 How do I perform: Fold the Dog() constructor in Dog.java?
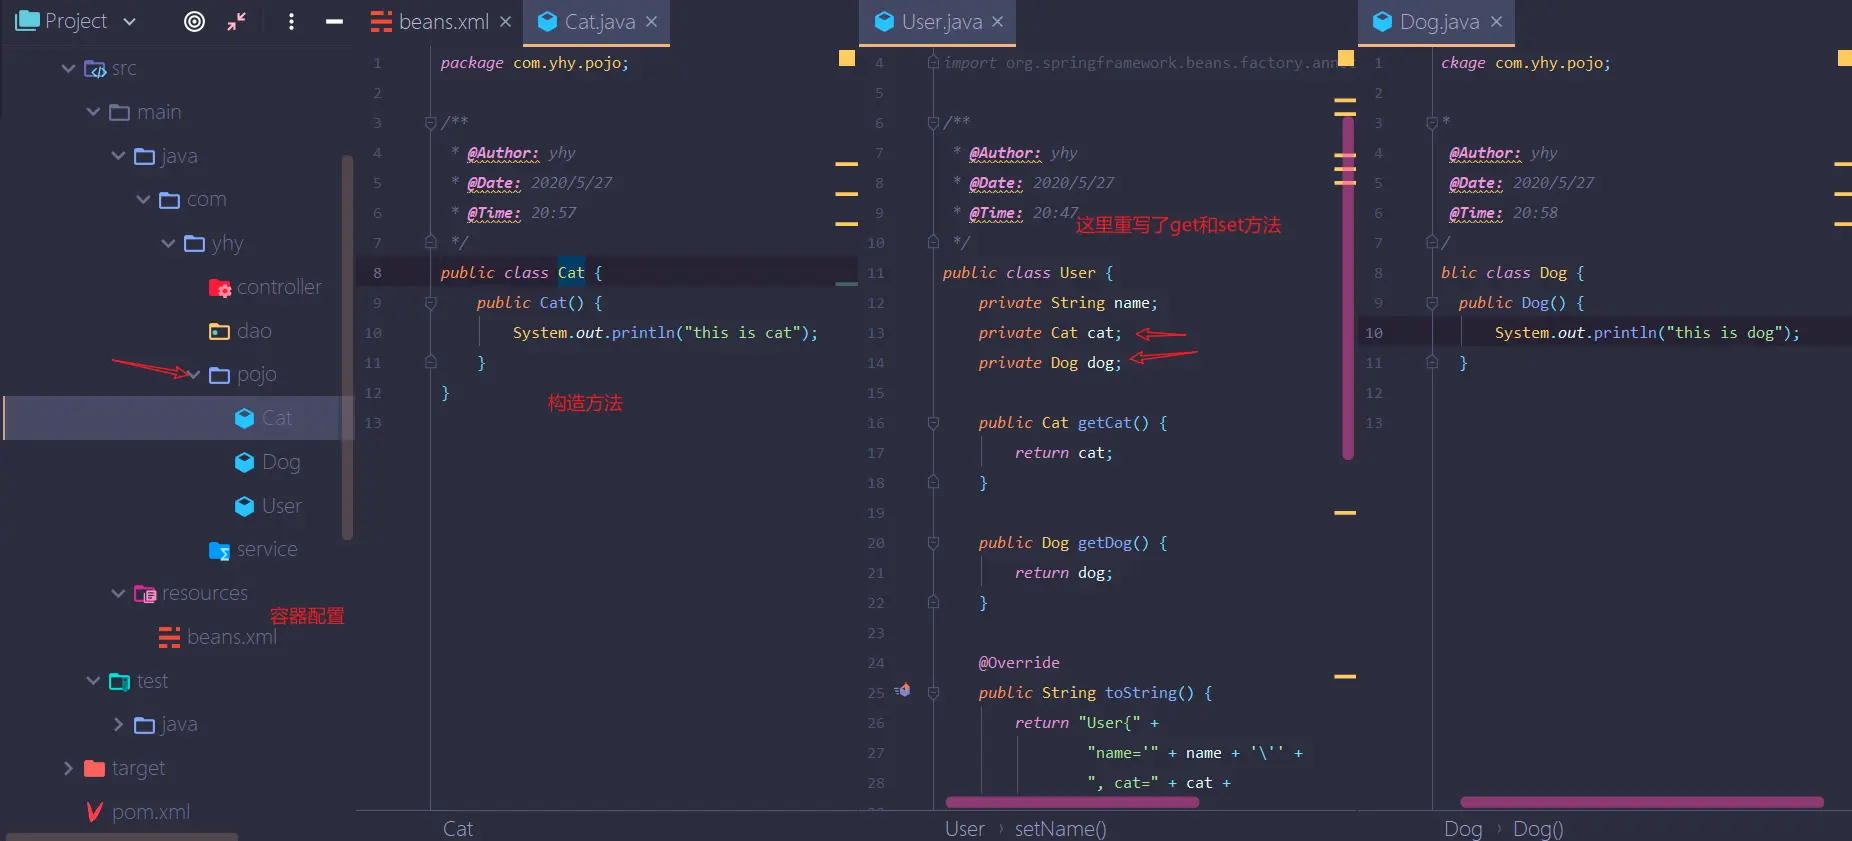coord(1432,303)
